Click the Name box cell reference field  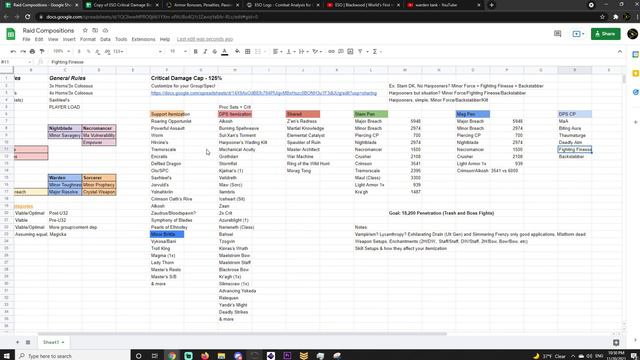coord(16,62)
